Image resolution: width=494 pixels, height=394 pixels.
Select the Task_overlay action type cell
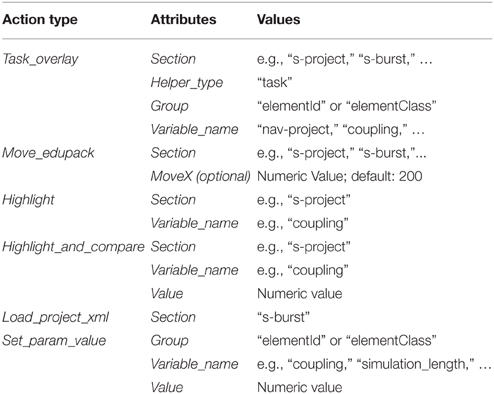tap(40, 59)
